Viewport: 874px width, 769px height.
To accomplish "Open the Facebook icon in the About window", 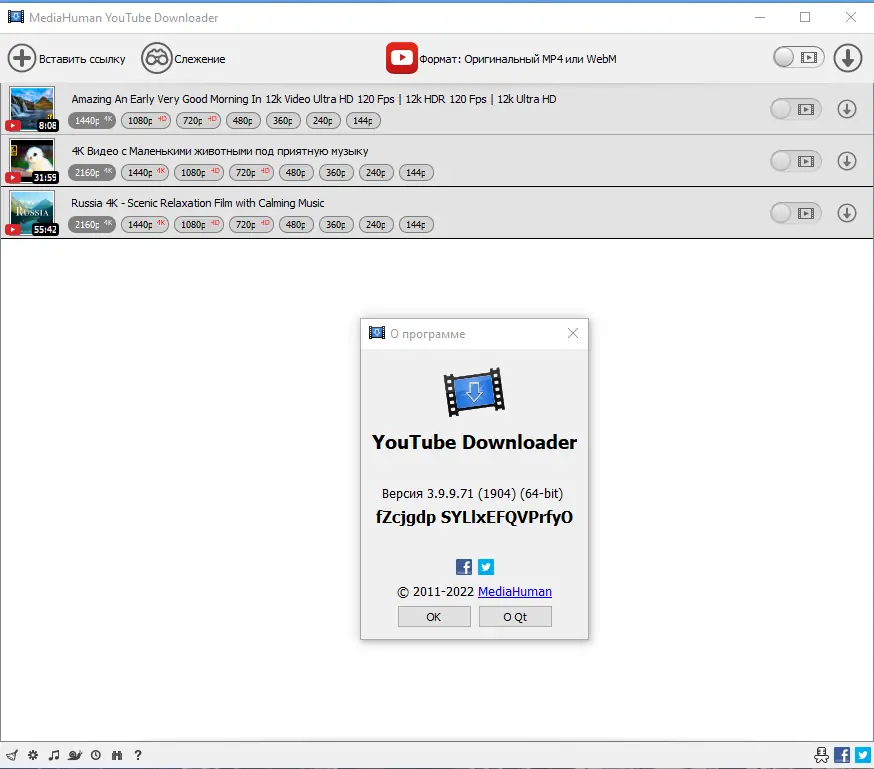I will pos(463,566).
